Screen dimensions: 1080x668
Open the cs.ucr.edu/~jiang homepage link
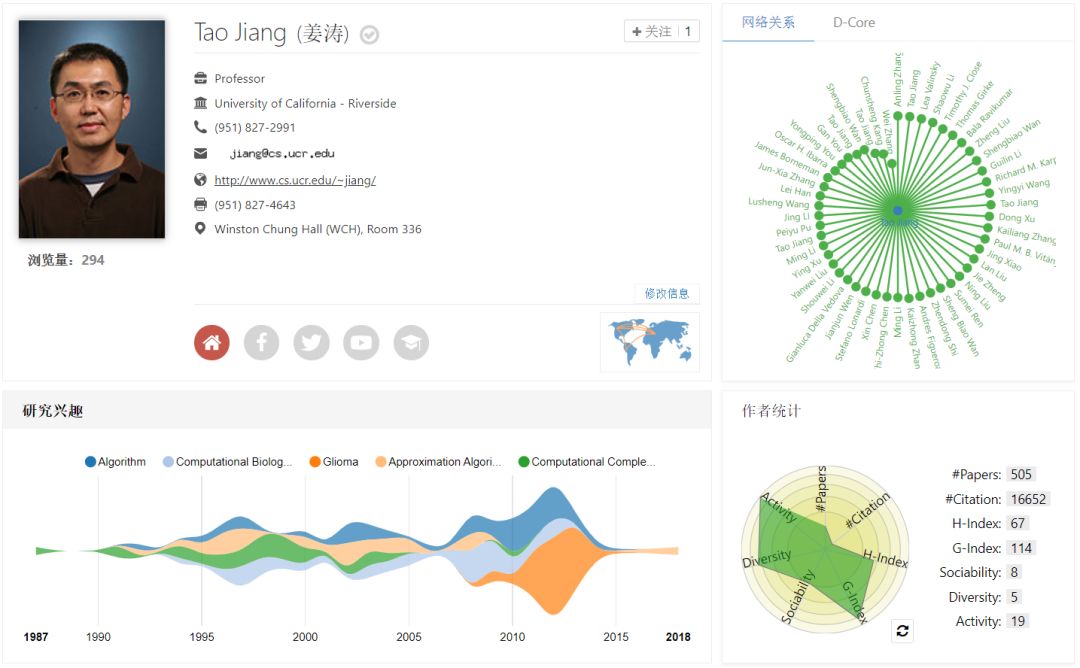tap(295, 180)
